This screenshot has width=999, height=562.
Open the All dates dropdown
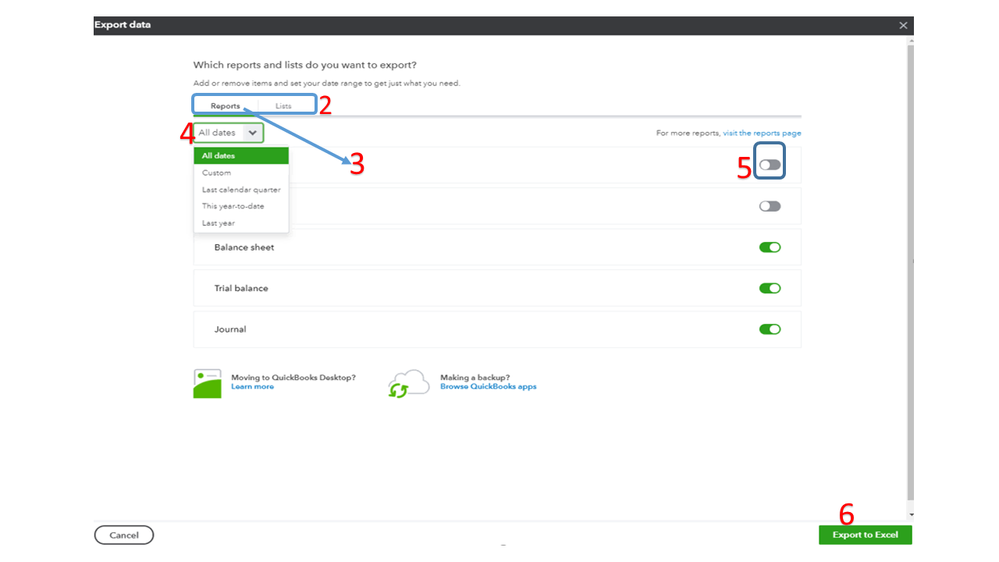click(x=228, y=133)
